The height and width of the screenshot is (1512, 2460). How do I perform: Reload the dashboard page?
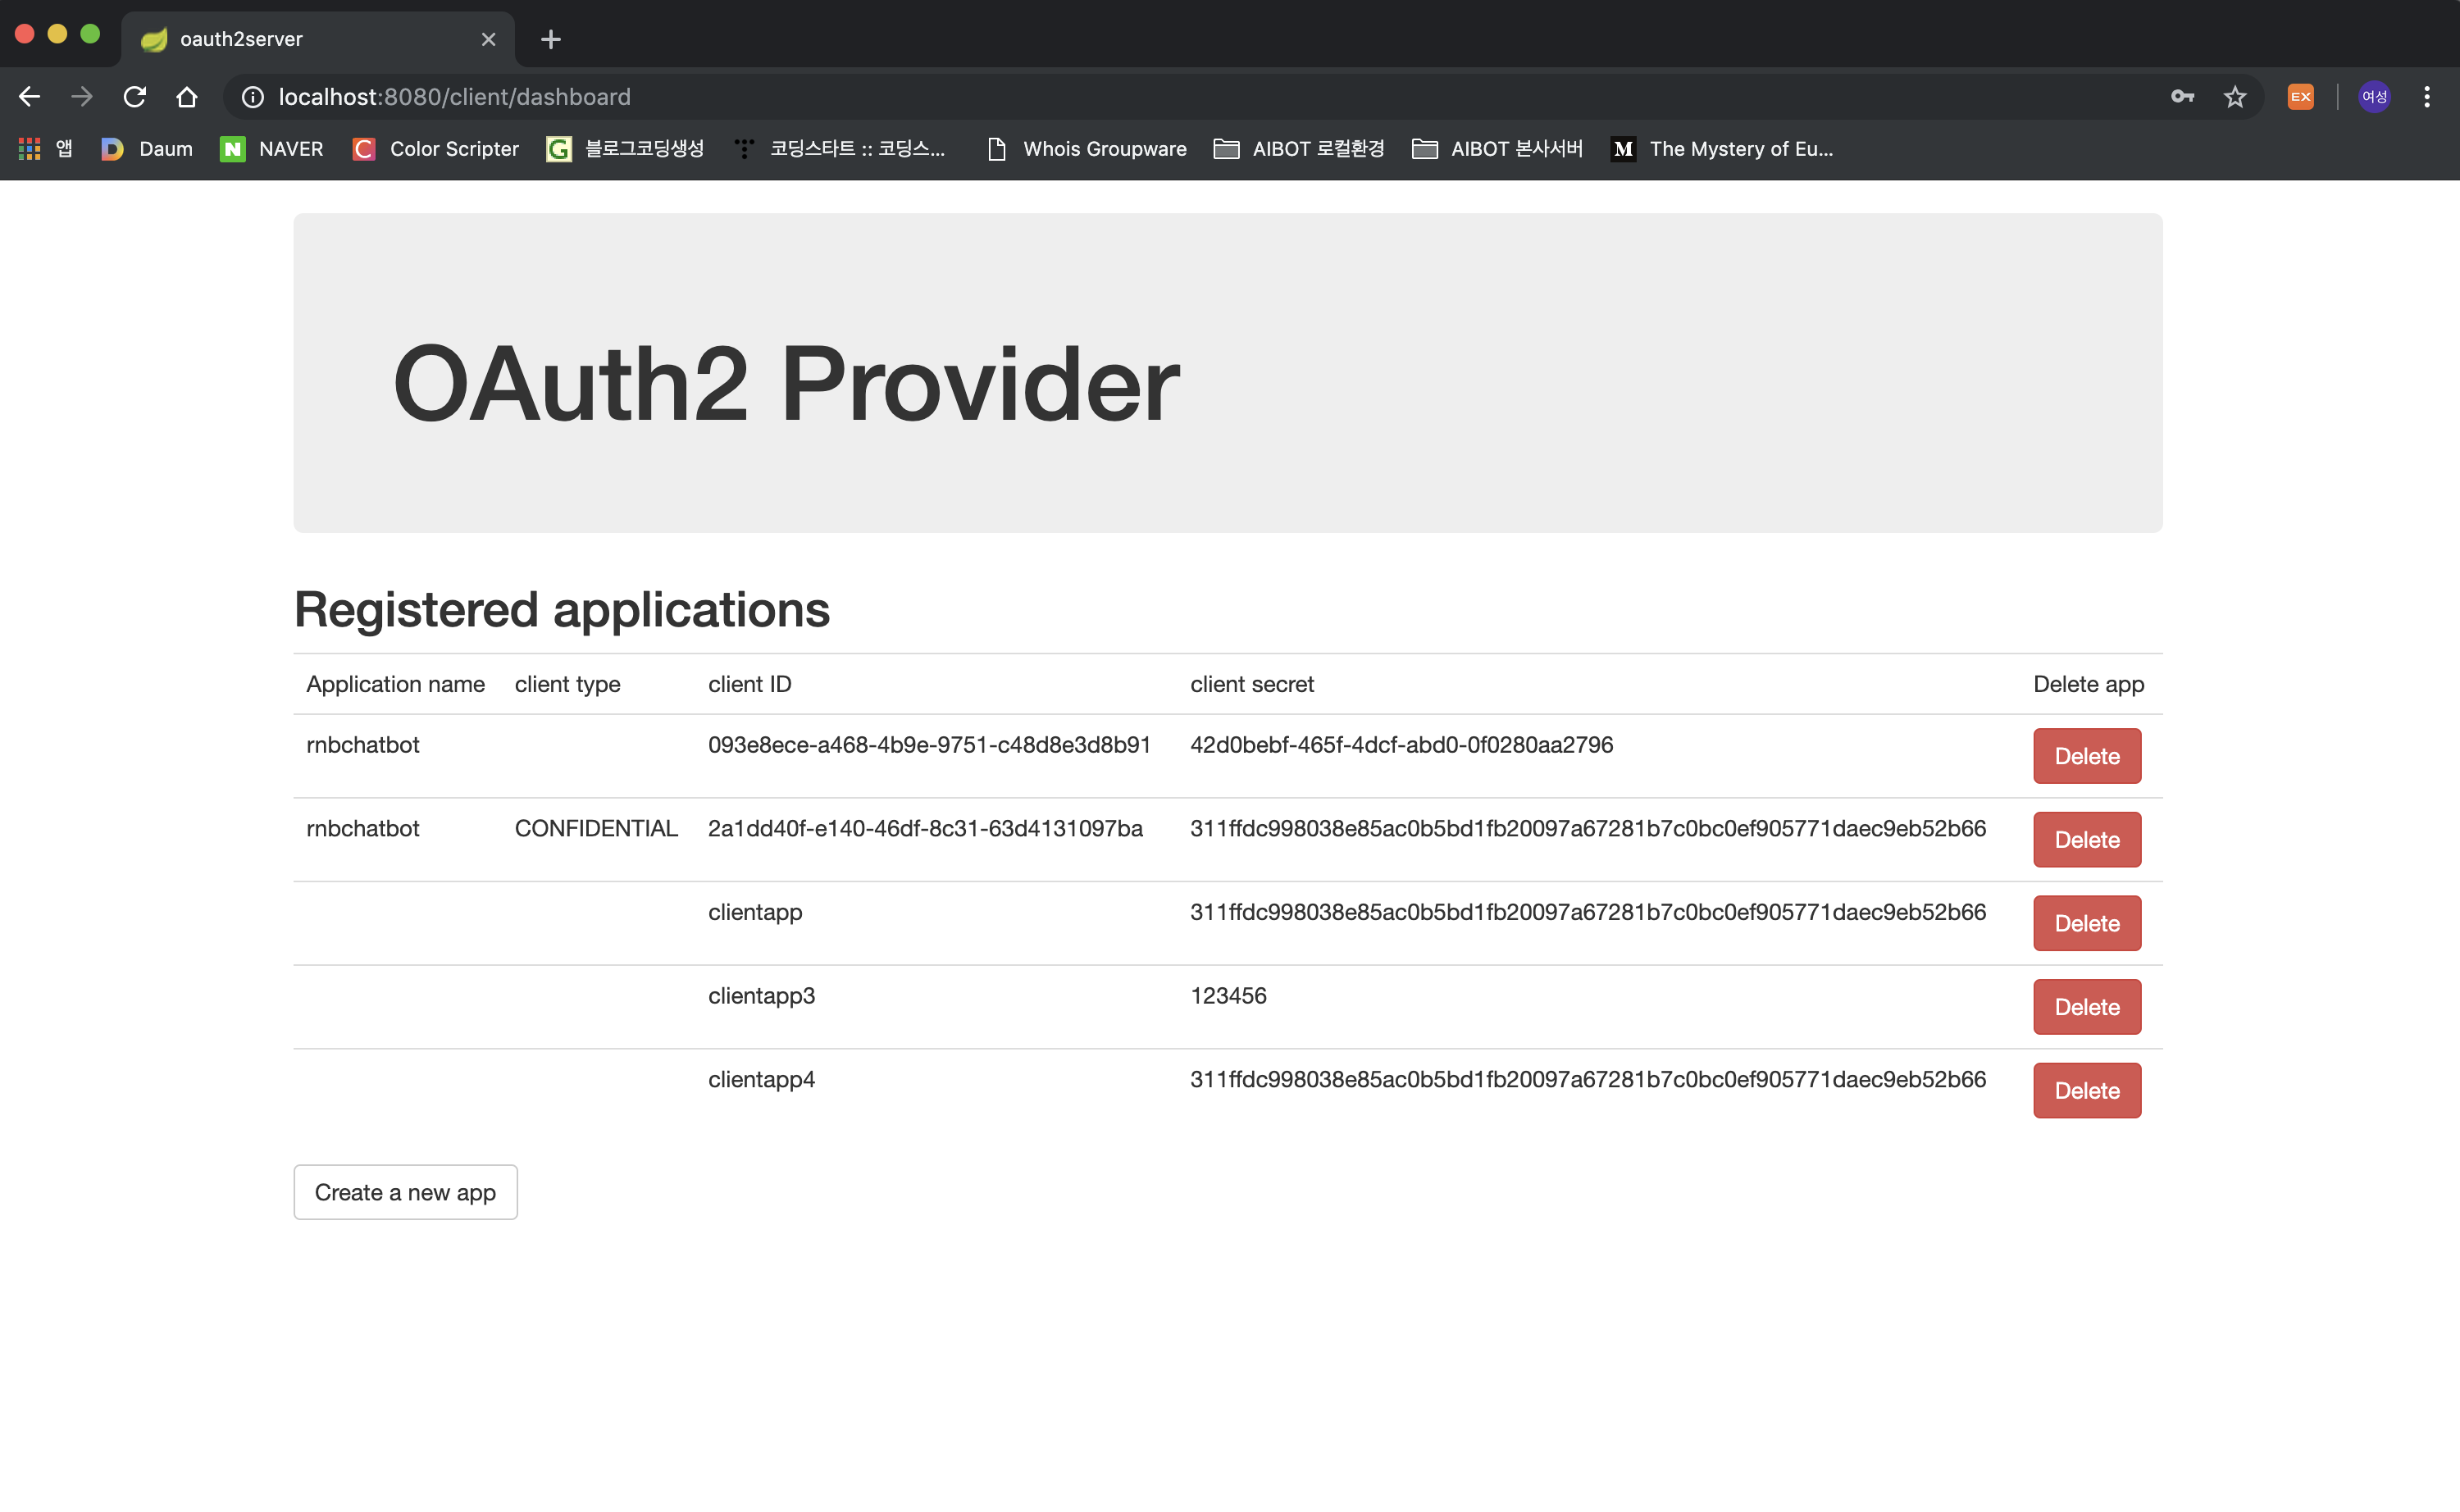tap(134, 97)
